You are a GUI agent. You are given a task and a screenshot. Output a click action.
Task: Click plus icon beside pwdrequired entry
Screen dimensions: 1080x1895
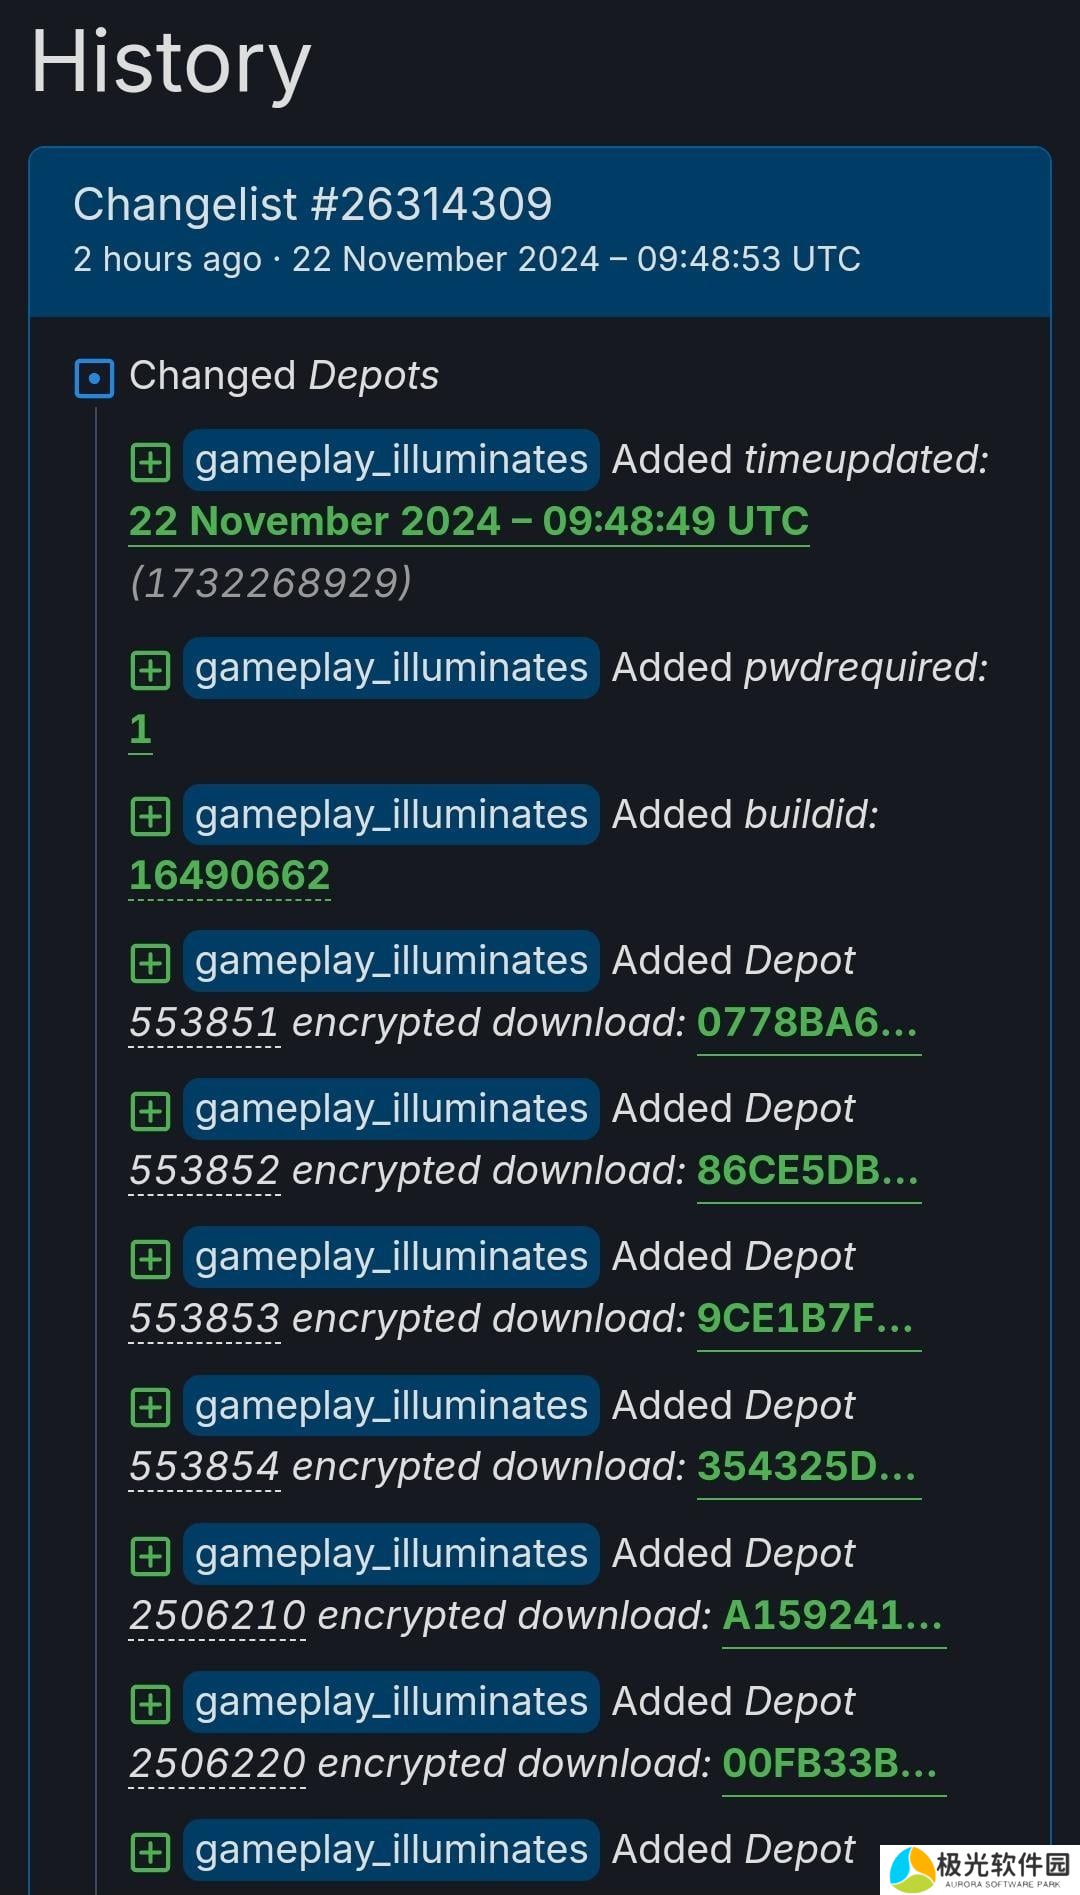pyautogui.click(x=150, y=669)
